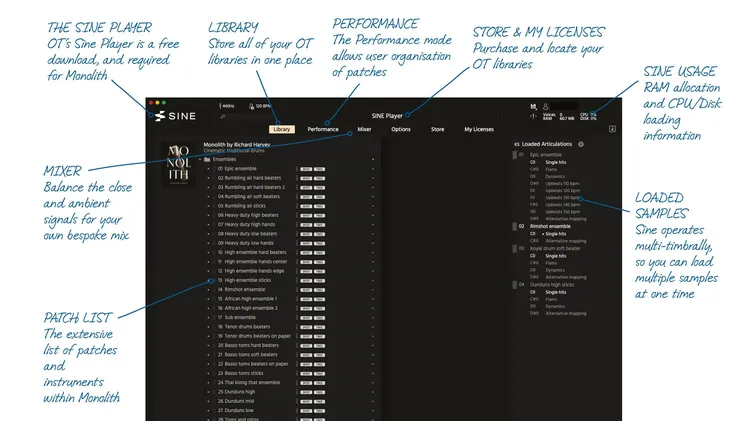The width and height of the screenshot is (750, 421).
Task: Click the Monolith library cover thumbnail
Action: point(178,164)
